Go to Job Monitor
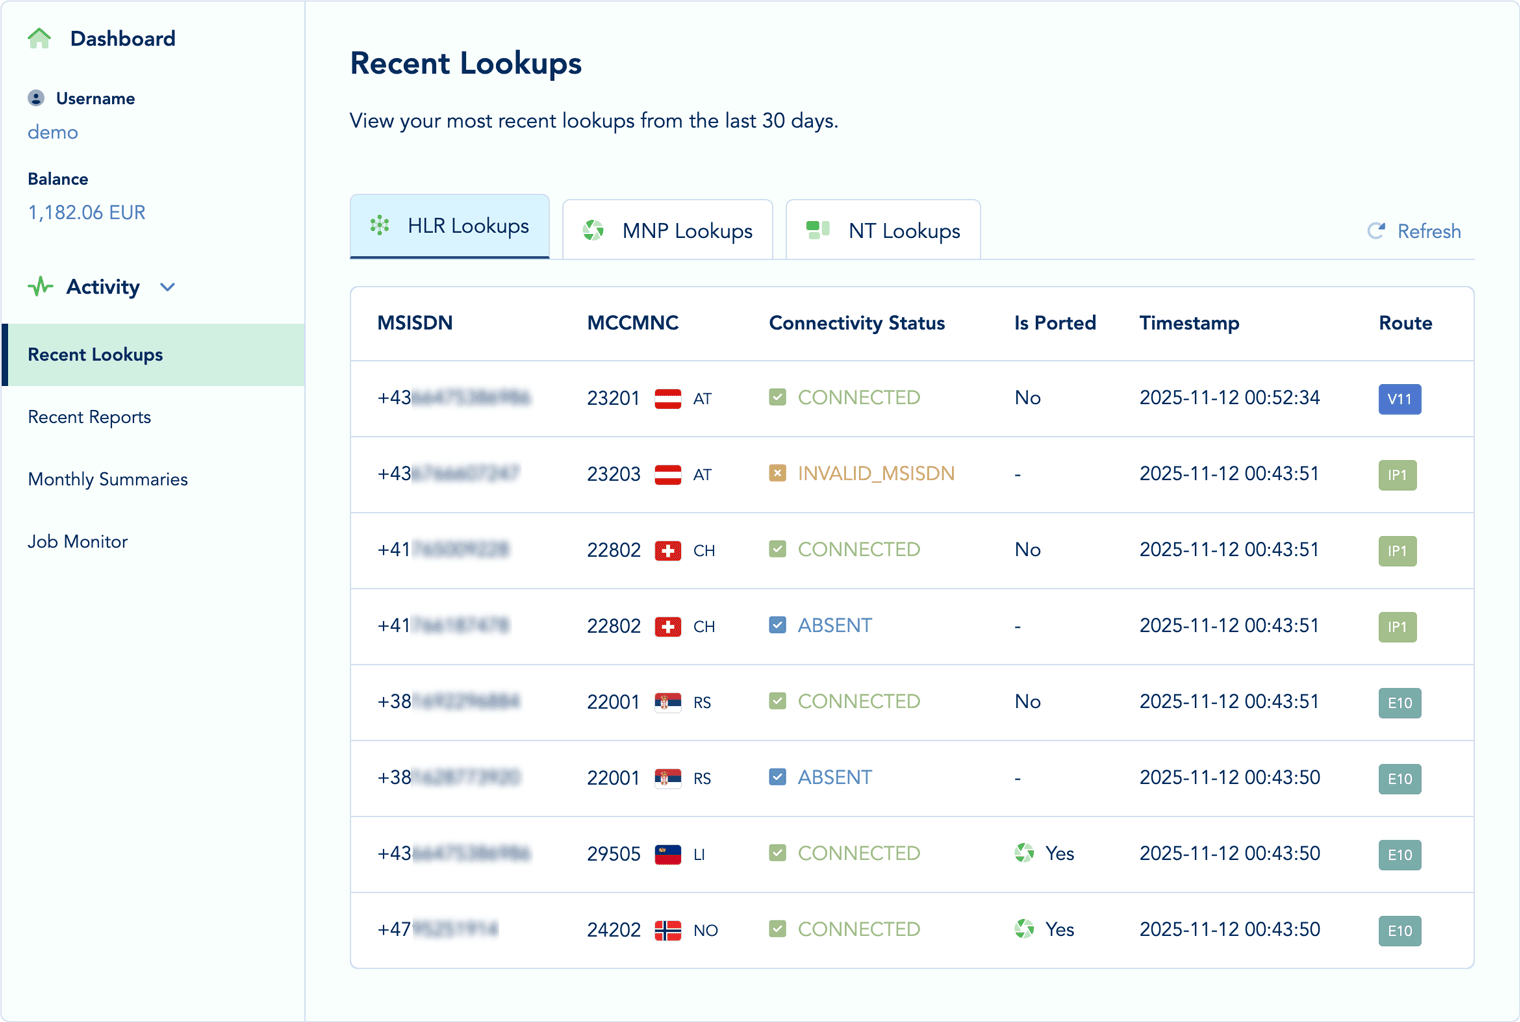Image resolution: width=1520 pixels, height=1022 pixels. pos(78,541)
